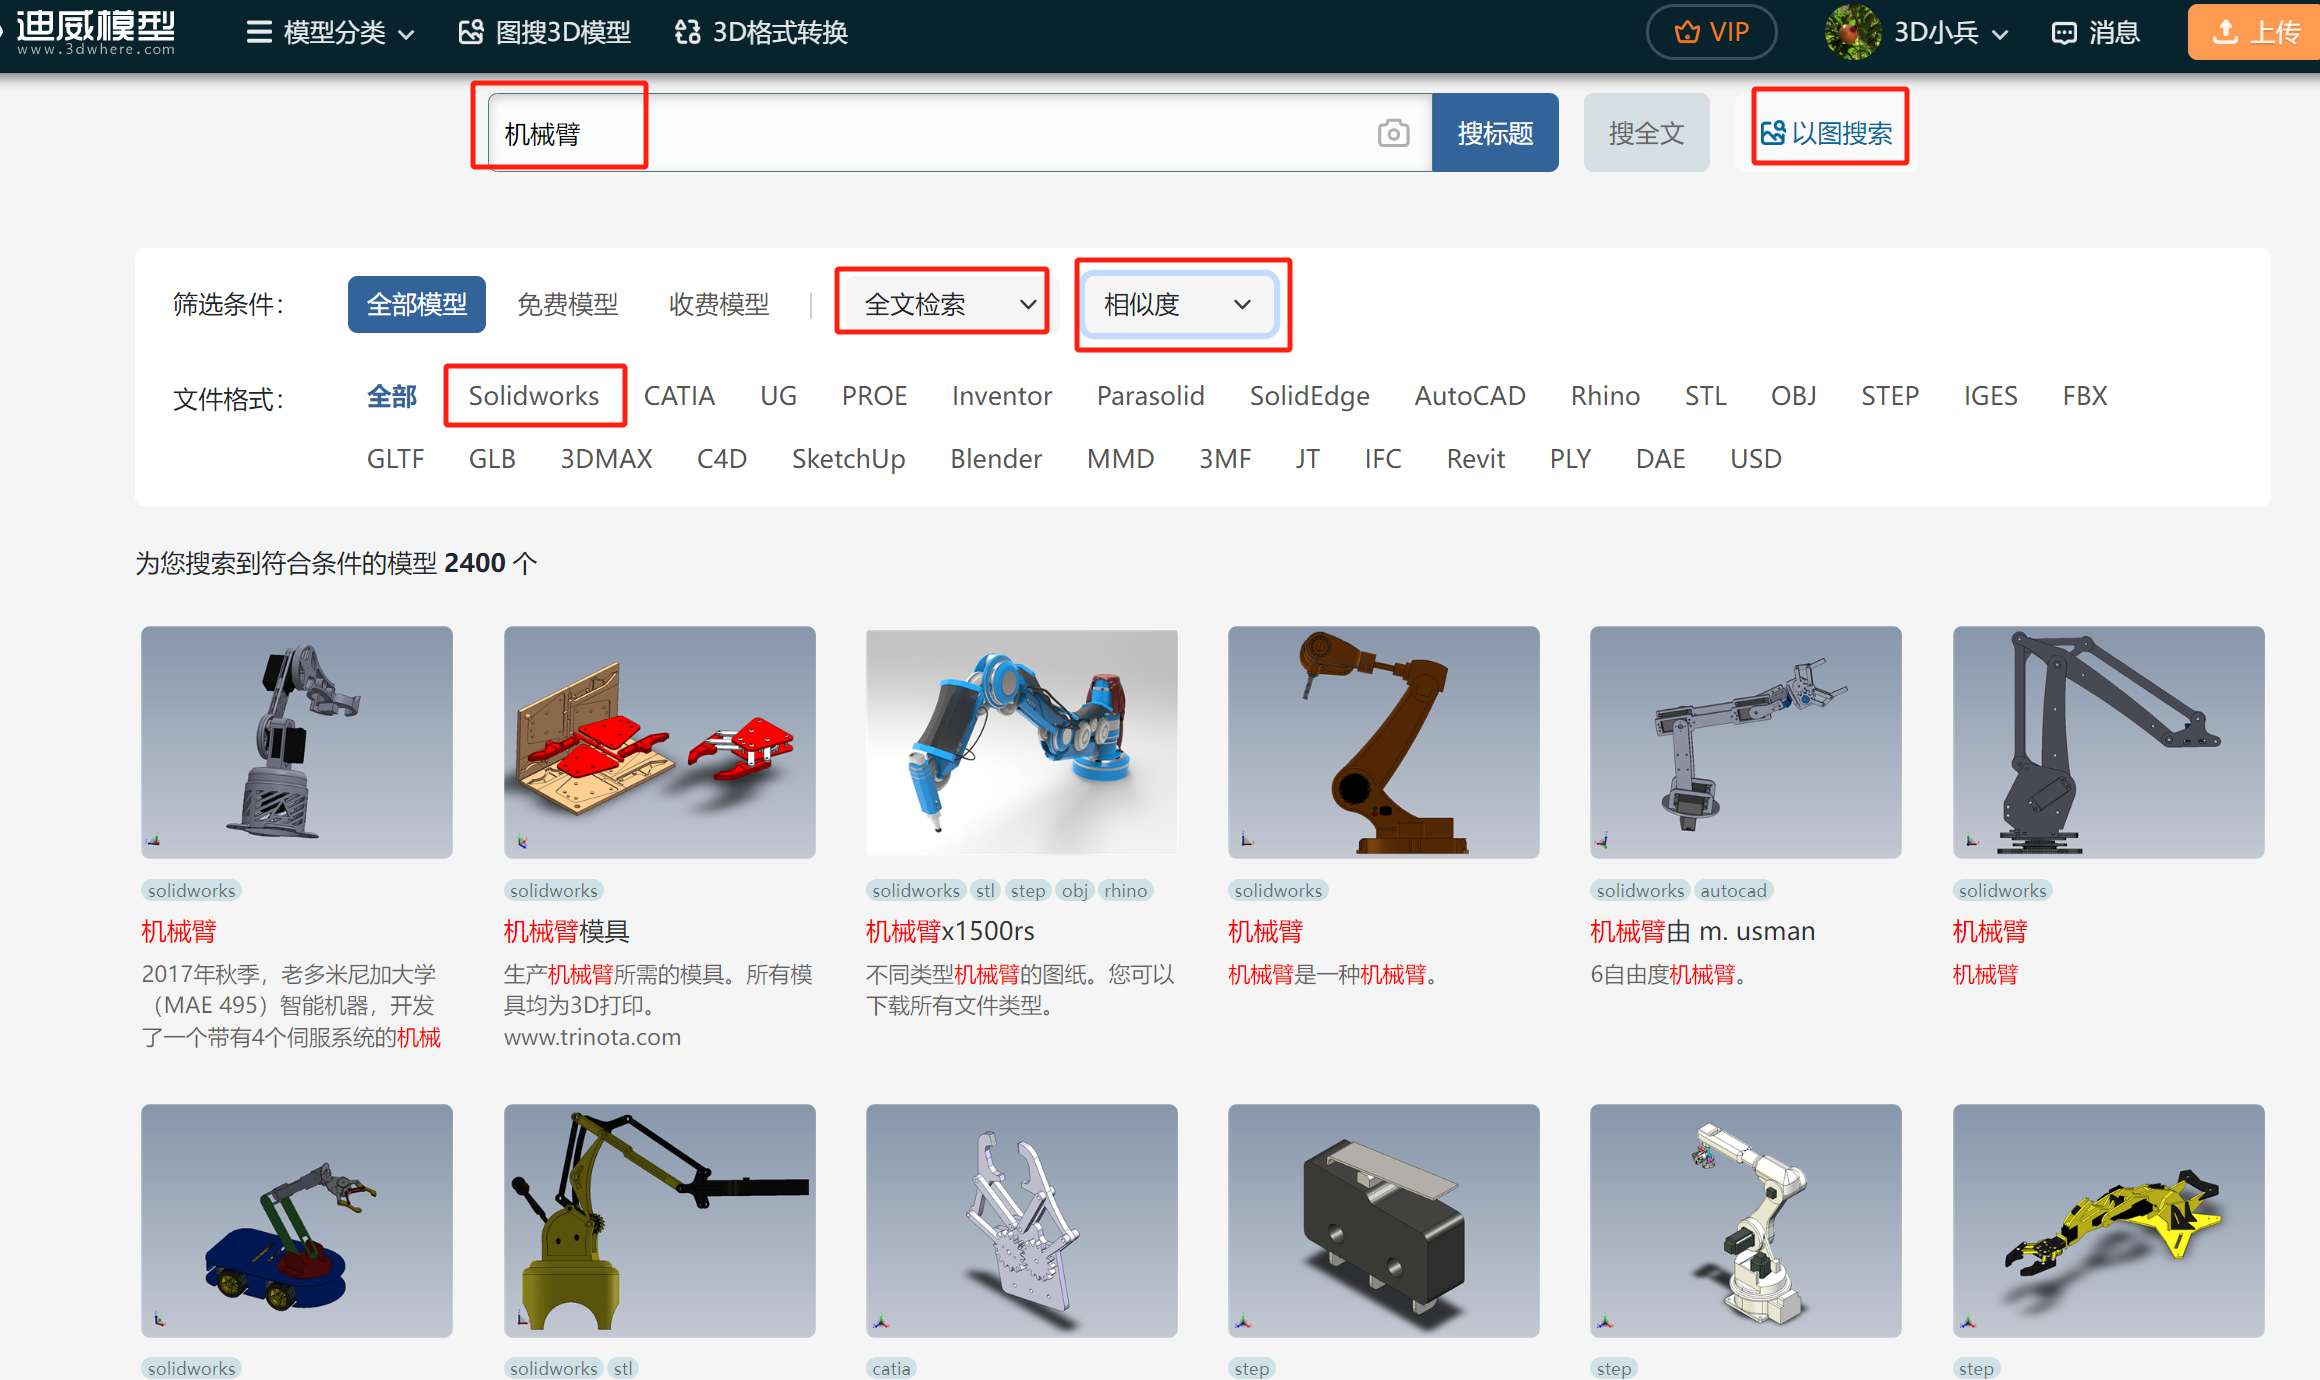Image resolution: width=2320 pixels, height=1380 pixels.
Task: Select the 免费模型 filter option
Action: tap(567, 304)
